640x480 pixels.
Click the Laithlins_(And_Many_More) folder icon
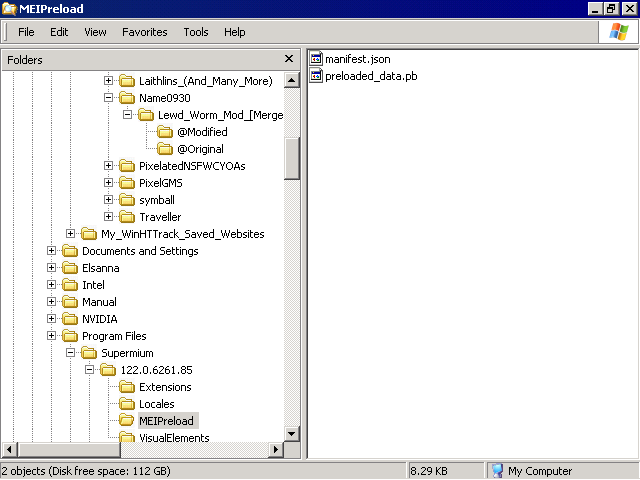click(x=127, y=81)
